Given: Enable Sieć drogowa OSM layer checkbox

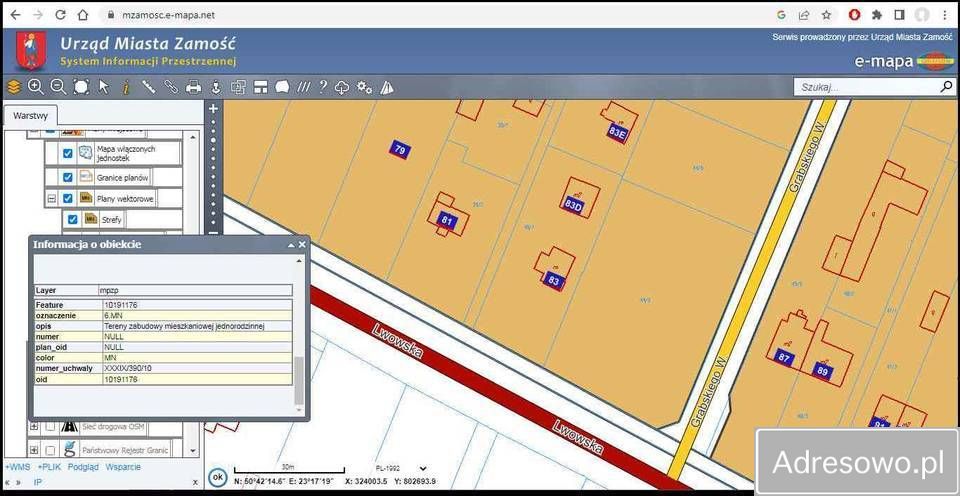Looking at the screenshot, I should [x=50, y=427].
